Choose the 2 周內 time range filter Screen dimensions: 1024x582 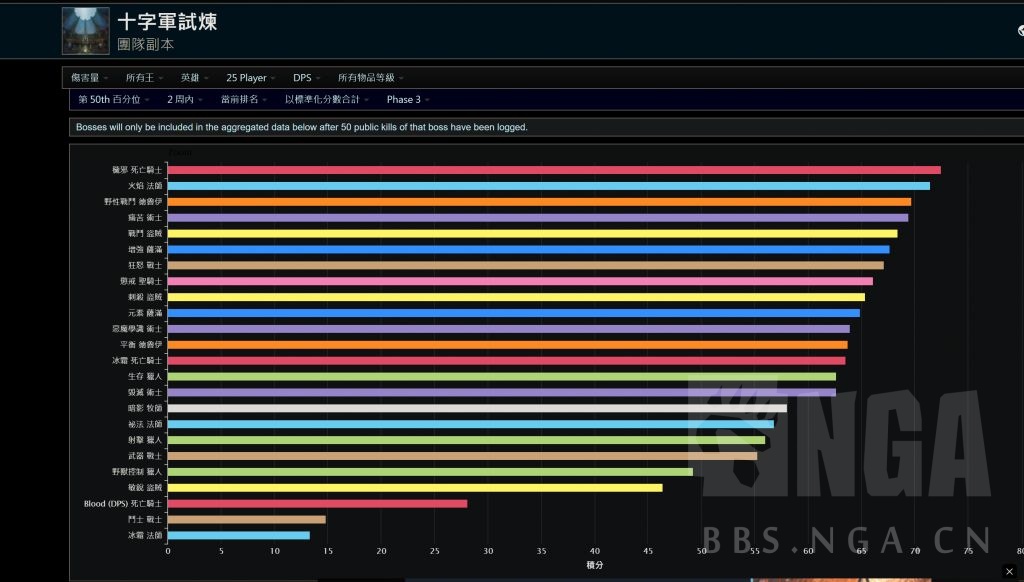tap(186, 100)
